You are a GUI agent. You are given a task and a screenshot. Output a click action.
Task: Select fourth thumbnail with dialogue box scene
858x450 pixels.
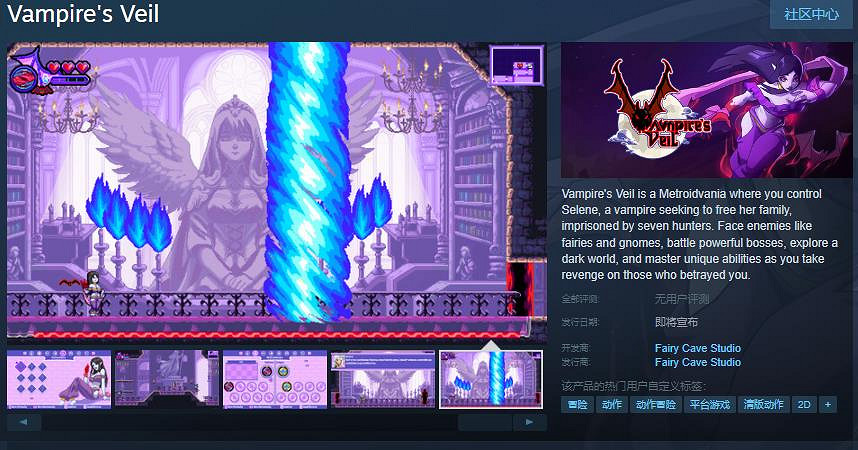click(x=383, y=379)
